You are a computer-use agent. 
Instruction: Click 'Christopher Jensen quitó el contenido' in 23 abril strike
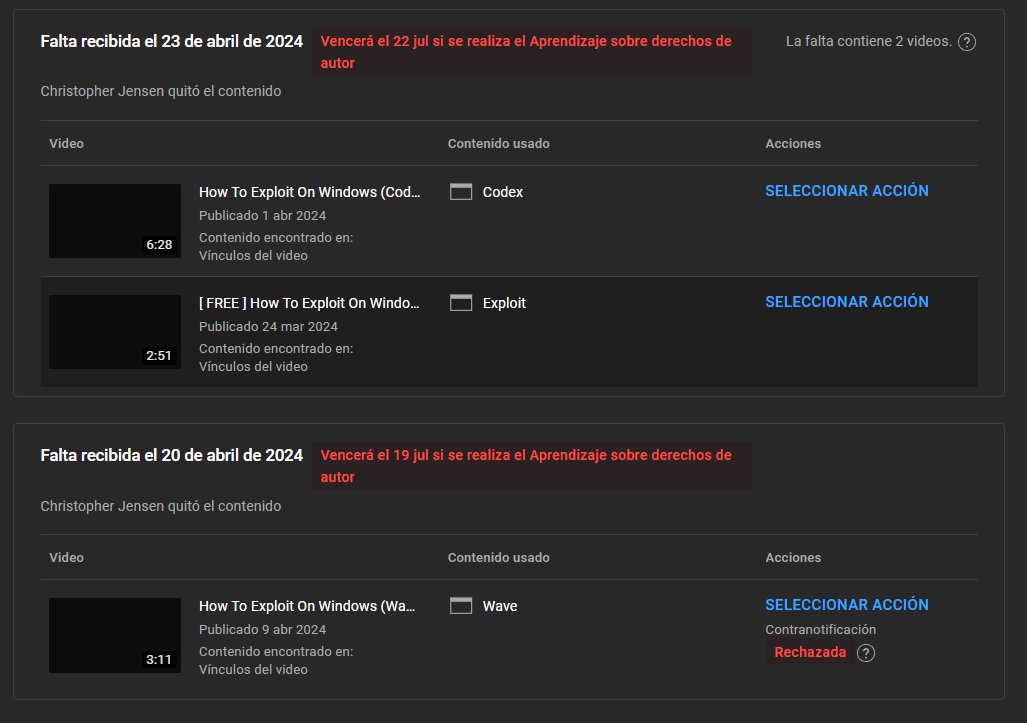pos(160,91)
